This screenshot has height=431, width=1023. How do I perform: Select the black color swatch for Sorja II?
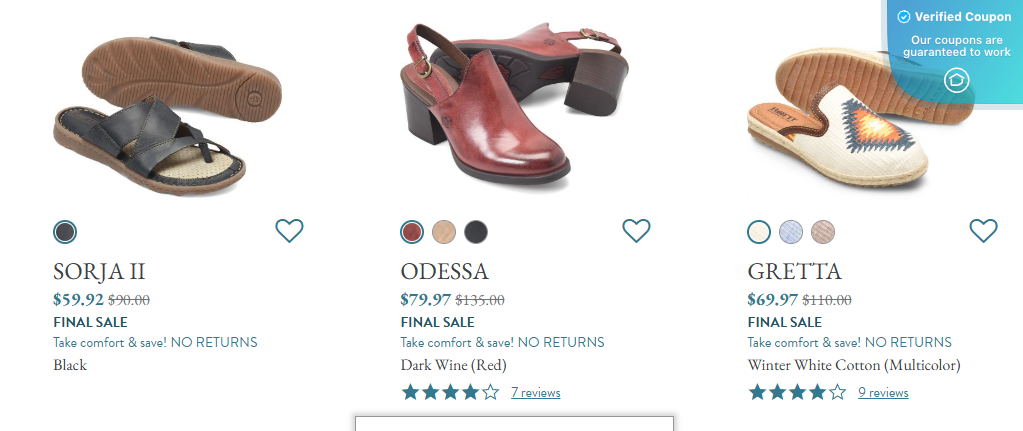coord(65,232)
